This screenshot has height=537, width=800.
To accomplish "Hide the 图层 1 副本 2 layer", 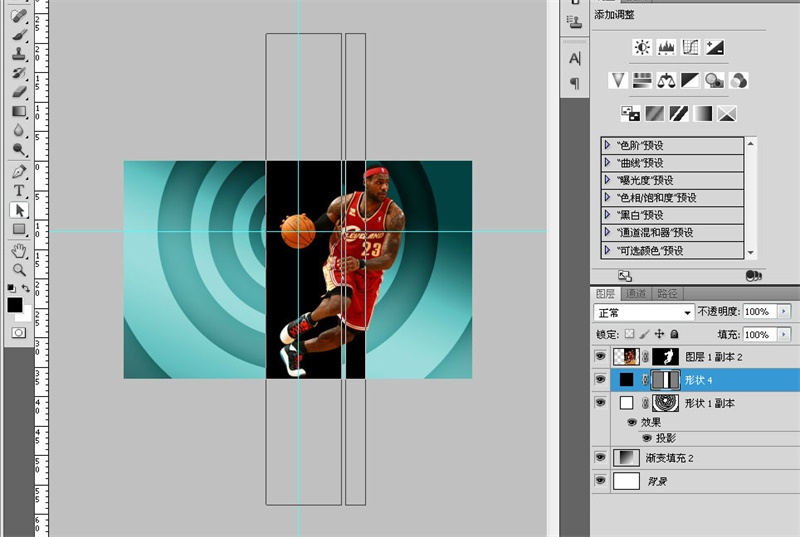I will coord(600,356).
